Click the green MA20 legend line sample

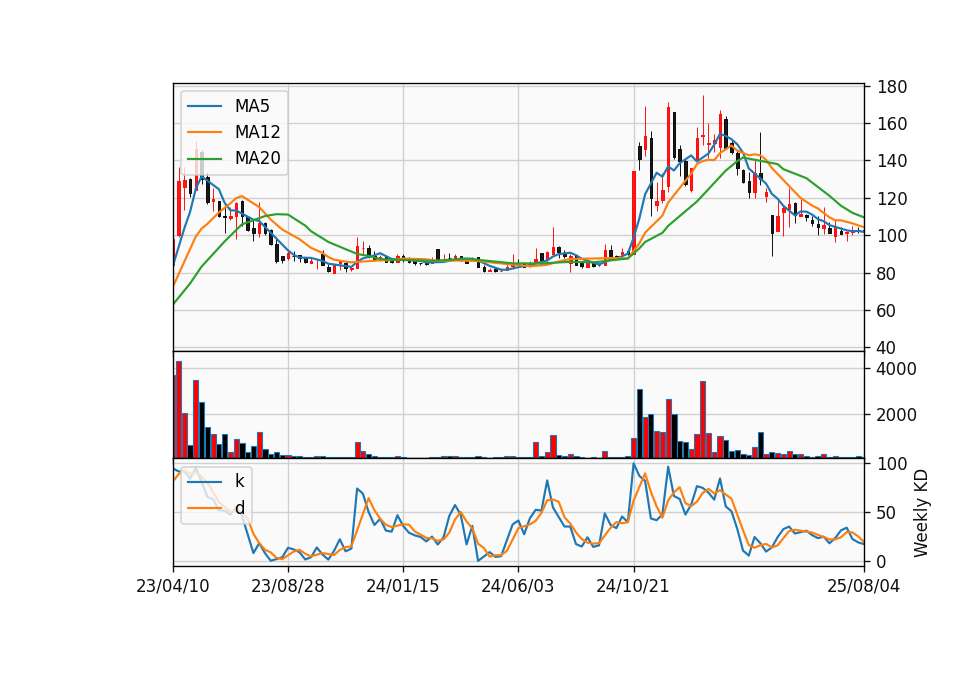tap(204, 158)
